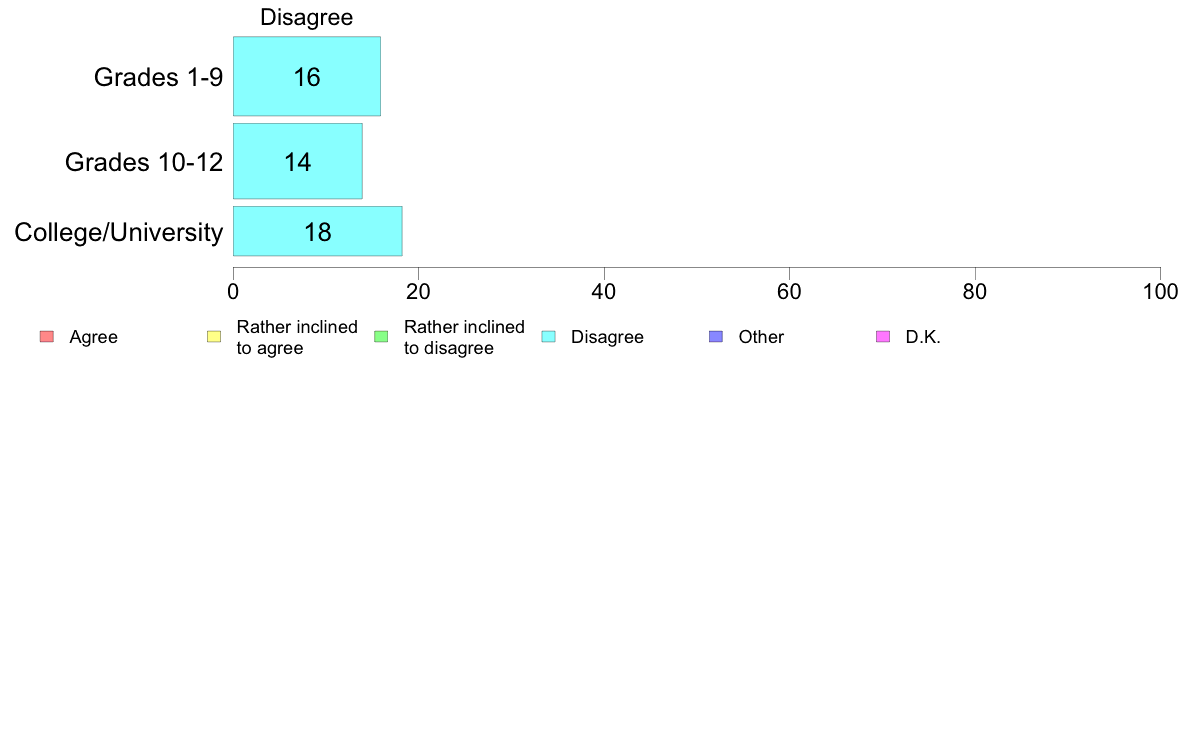Click the D.K. magenta legend swatch

tap(883, 337)
